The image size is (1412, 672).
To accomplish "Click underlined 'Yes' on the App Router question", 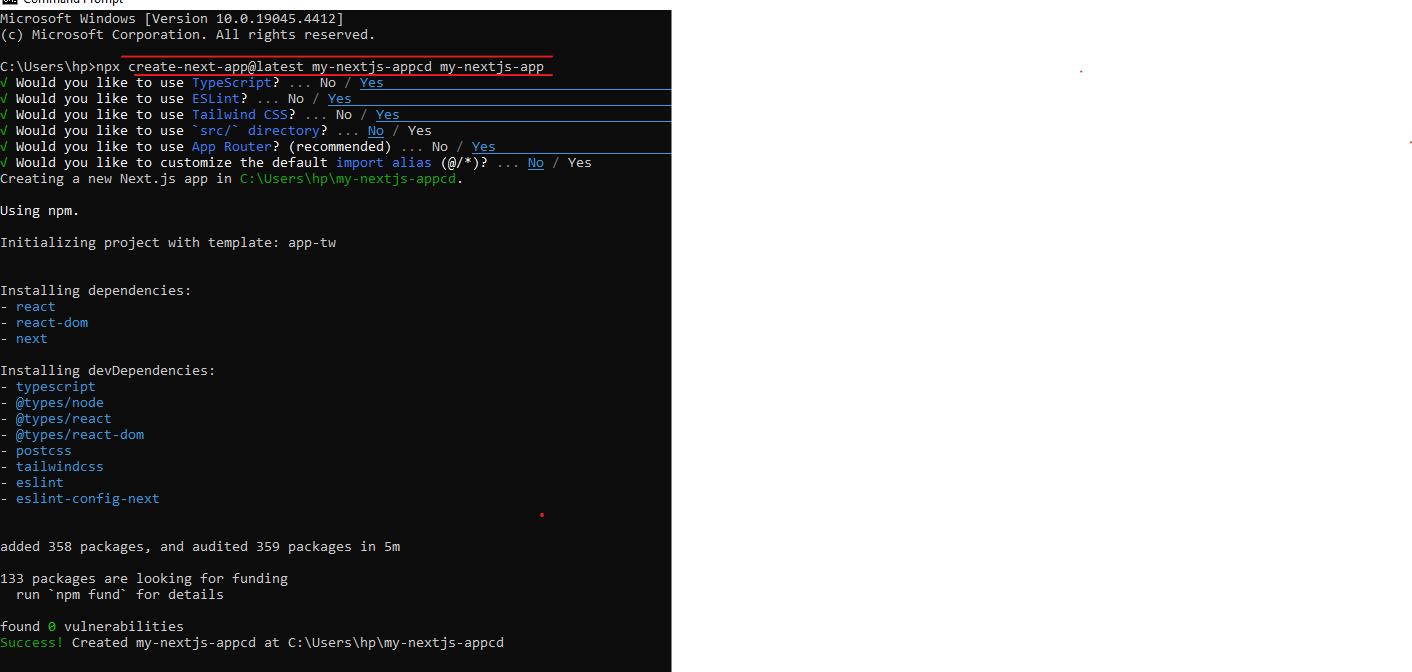I will click(484, 147).
